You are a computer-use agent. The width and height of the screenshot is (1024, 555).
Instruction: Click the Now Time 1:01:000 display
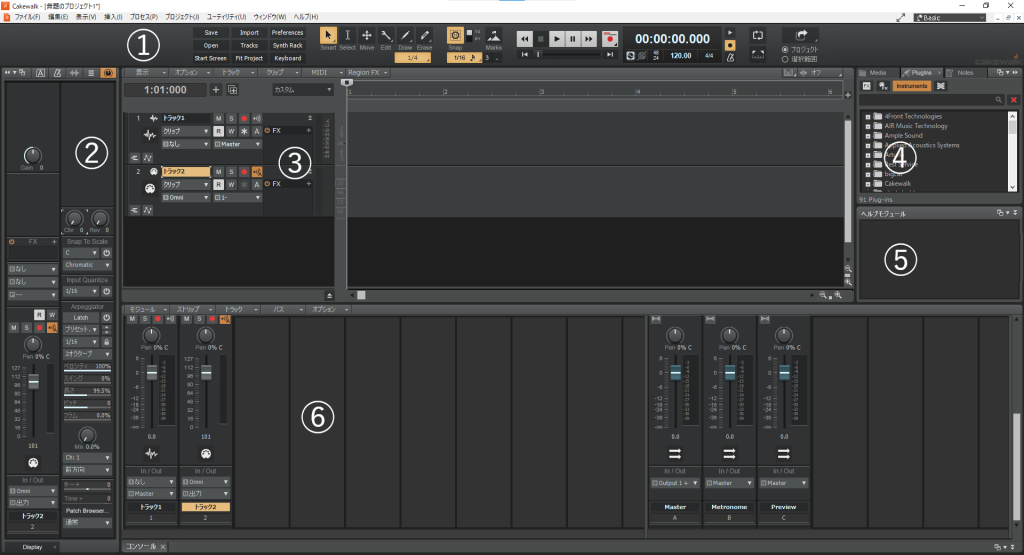pyautogui.click(x=165, y=90)
